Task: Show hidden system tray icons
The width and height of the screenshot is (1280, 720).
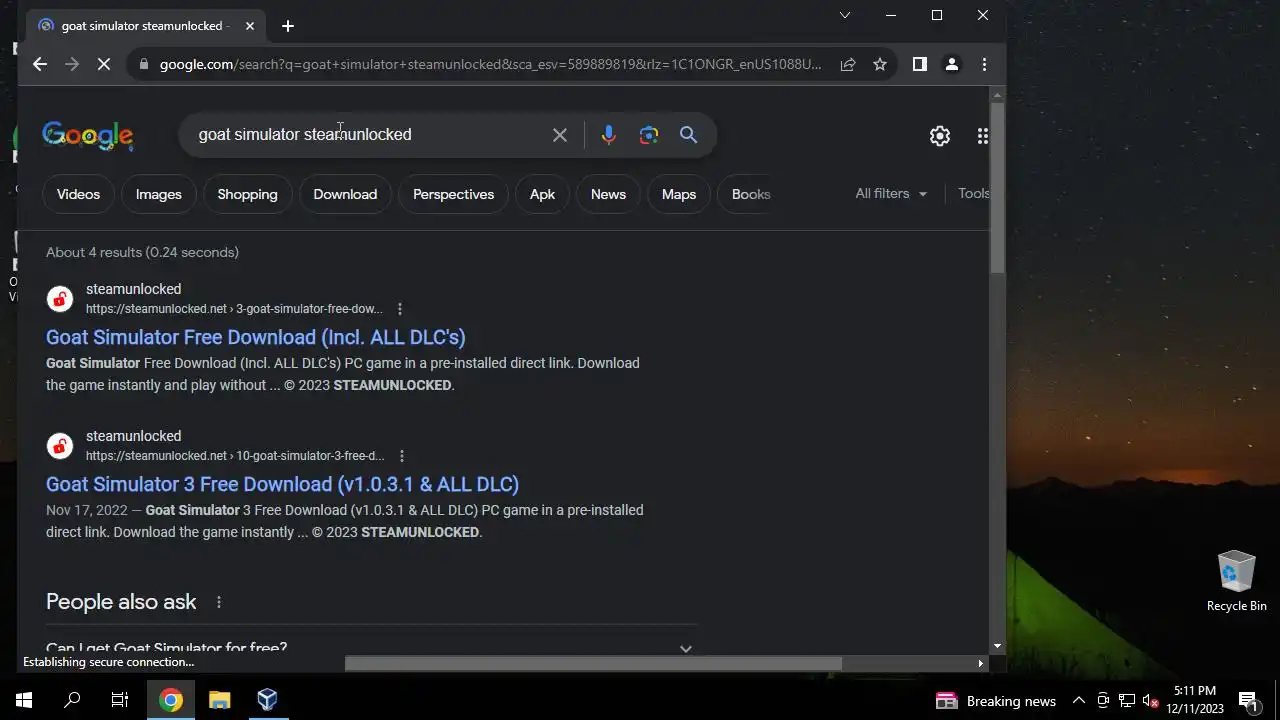Action: click(x=1078, y=701)
